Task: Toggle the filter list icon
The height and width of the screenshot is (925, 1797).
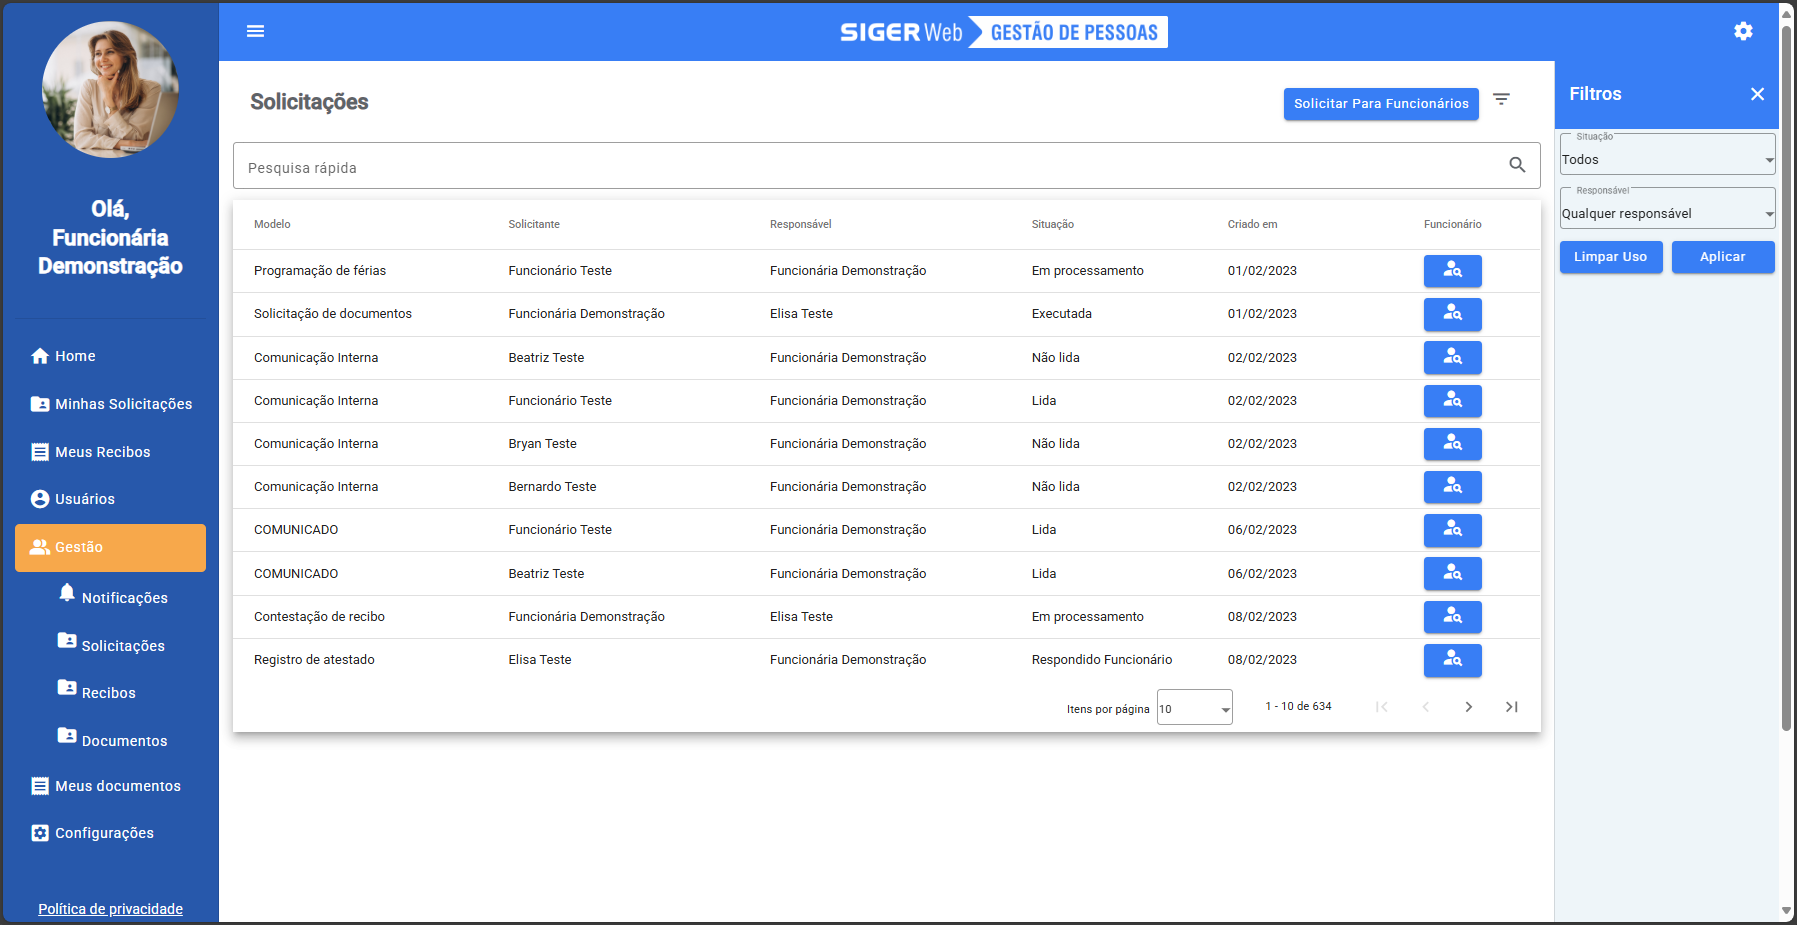Action: 1501,99
